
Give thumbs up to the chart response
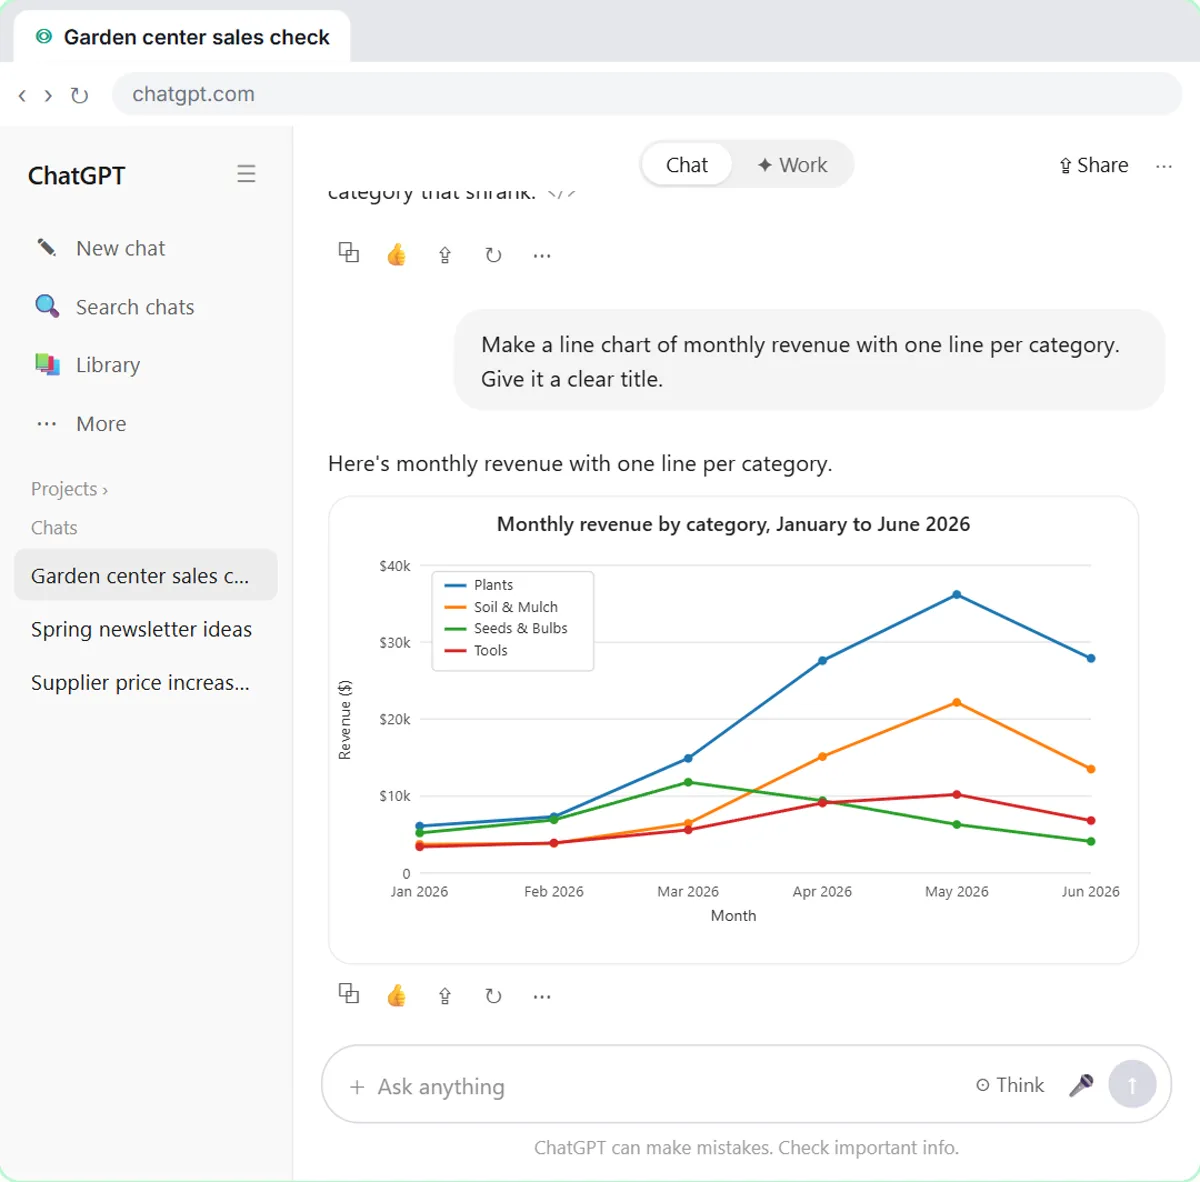click(x=397, y=995)
